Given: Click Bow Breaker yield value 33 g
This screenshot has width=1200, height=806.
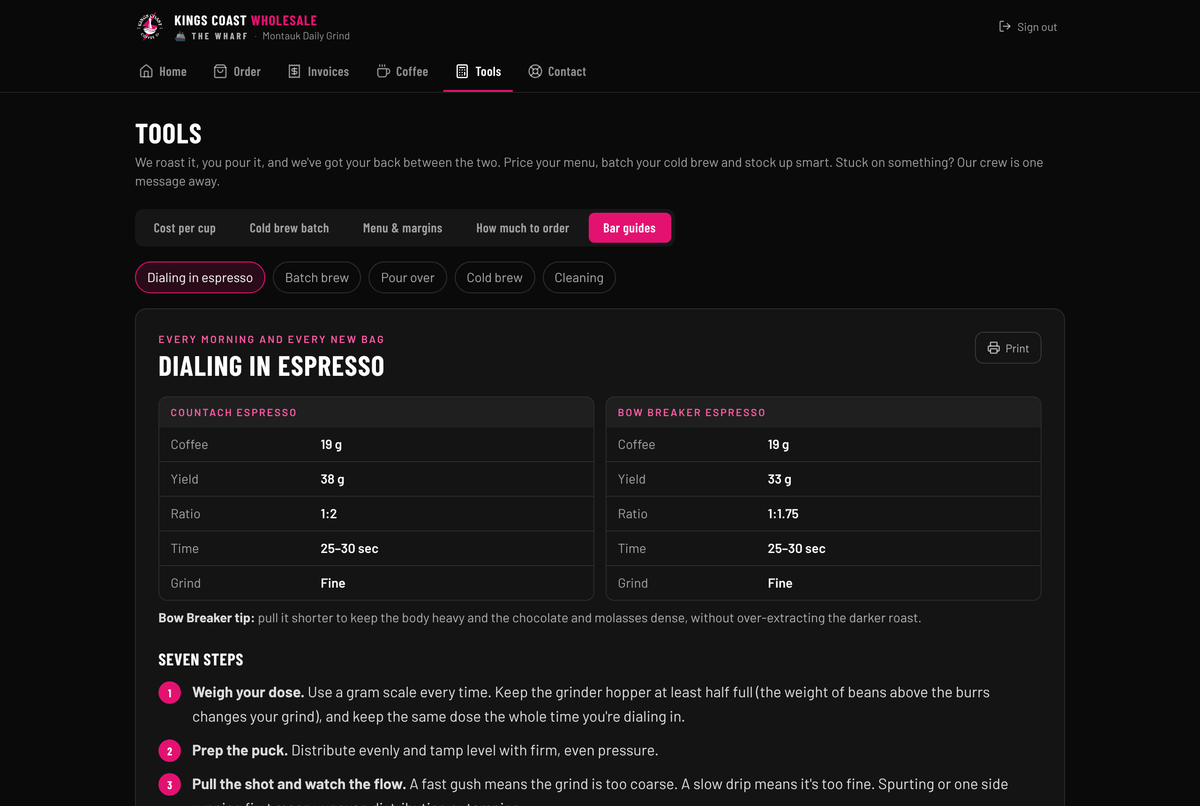Looking at the screenshot, I should 780,479.
